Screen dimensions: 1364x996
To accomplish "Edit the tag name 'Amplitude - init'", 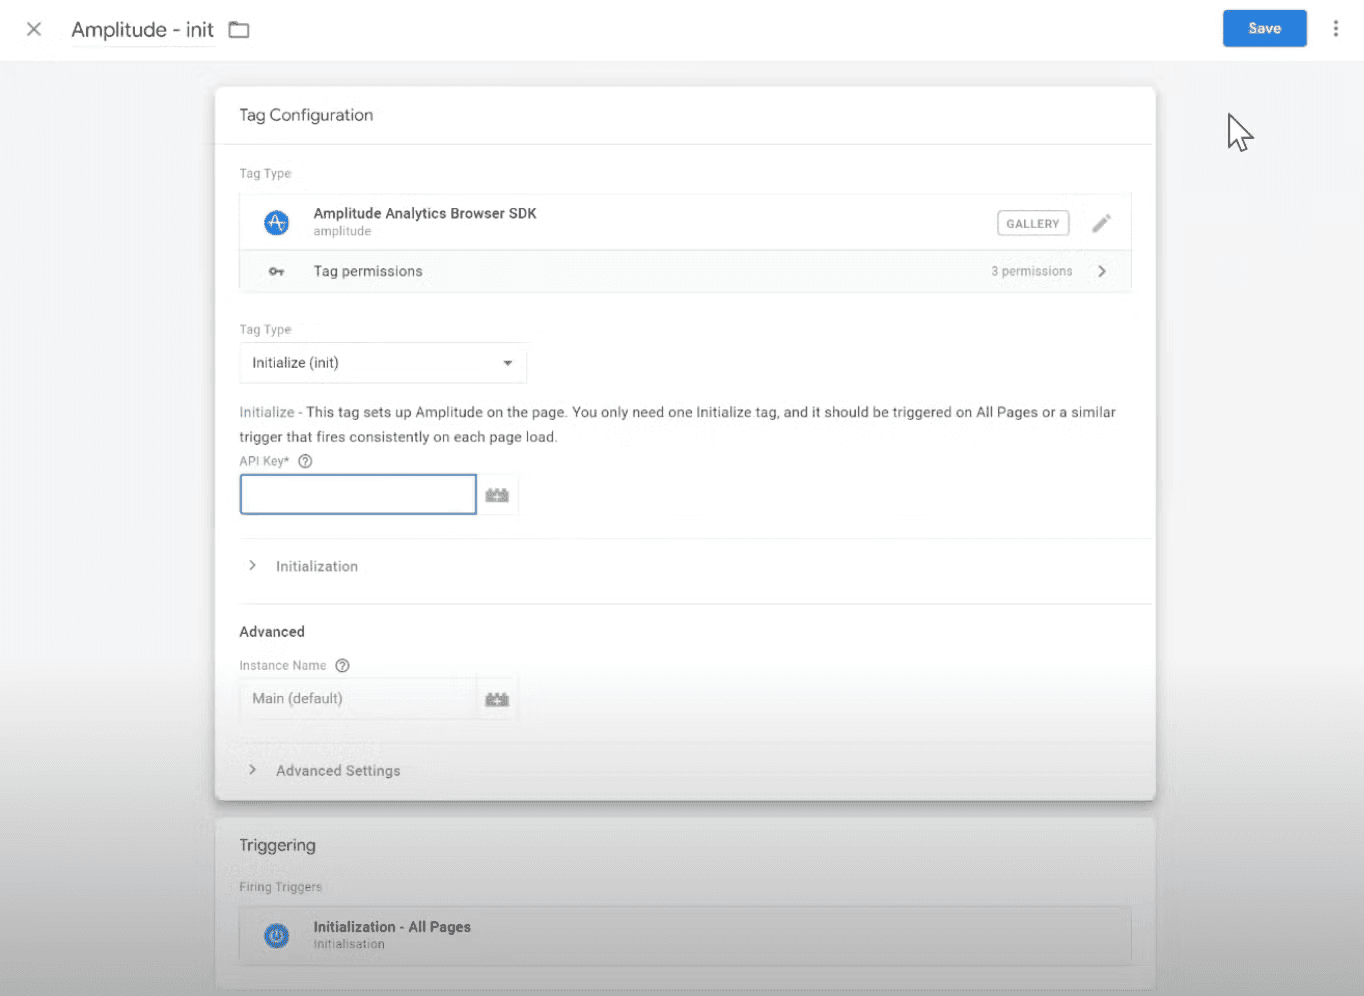I will click(x=142, y=30).
